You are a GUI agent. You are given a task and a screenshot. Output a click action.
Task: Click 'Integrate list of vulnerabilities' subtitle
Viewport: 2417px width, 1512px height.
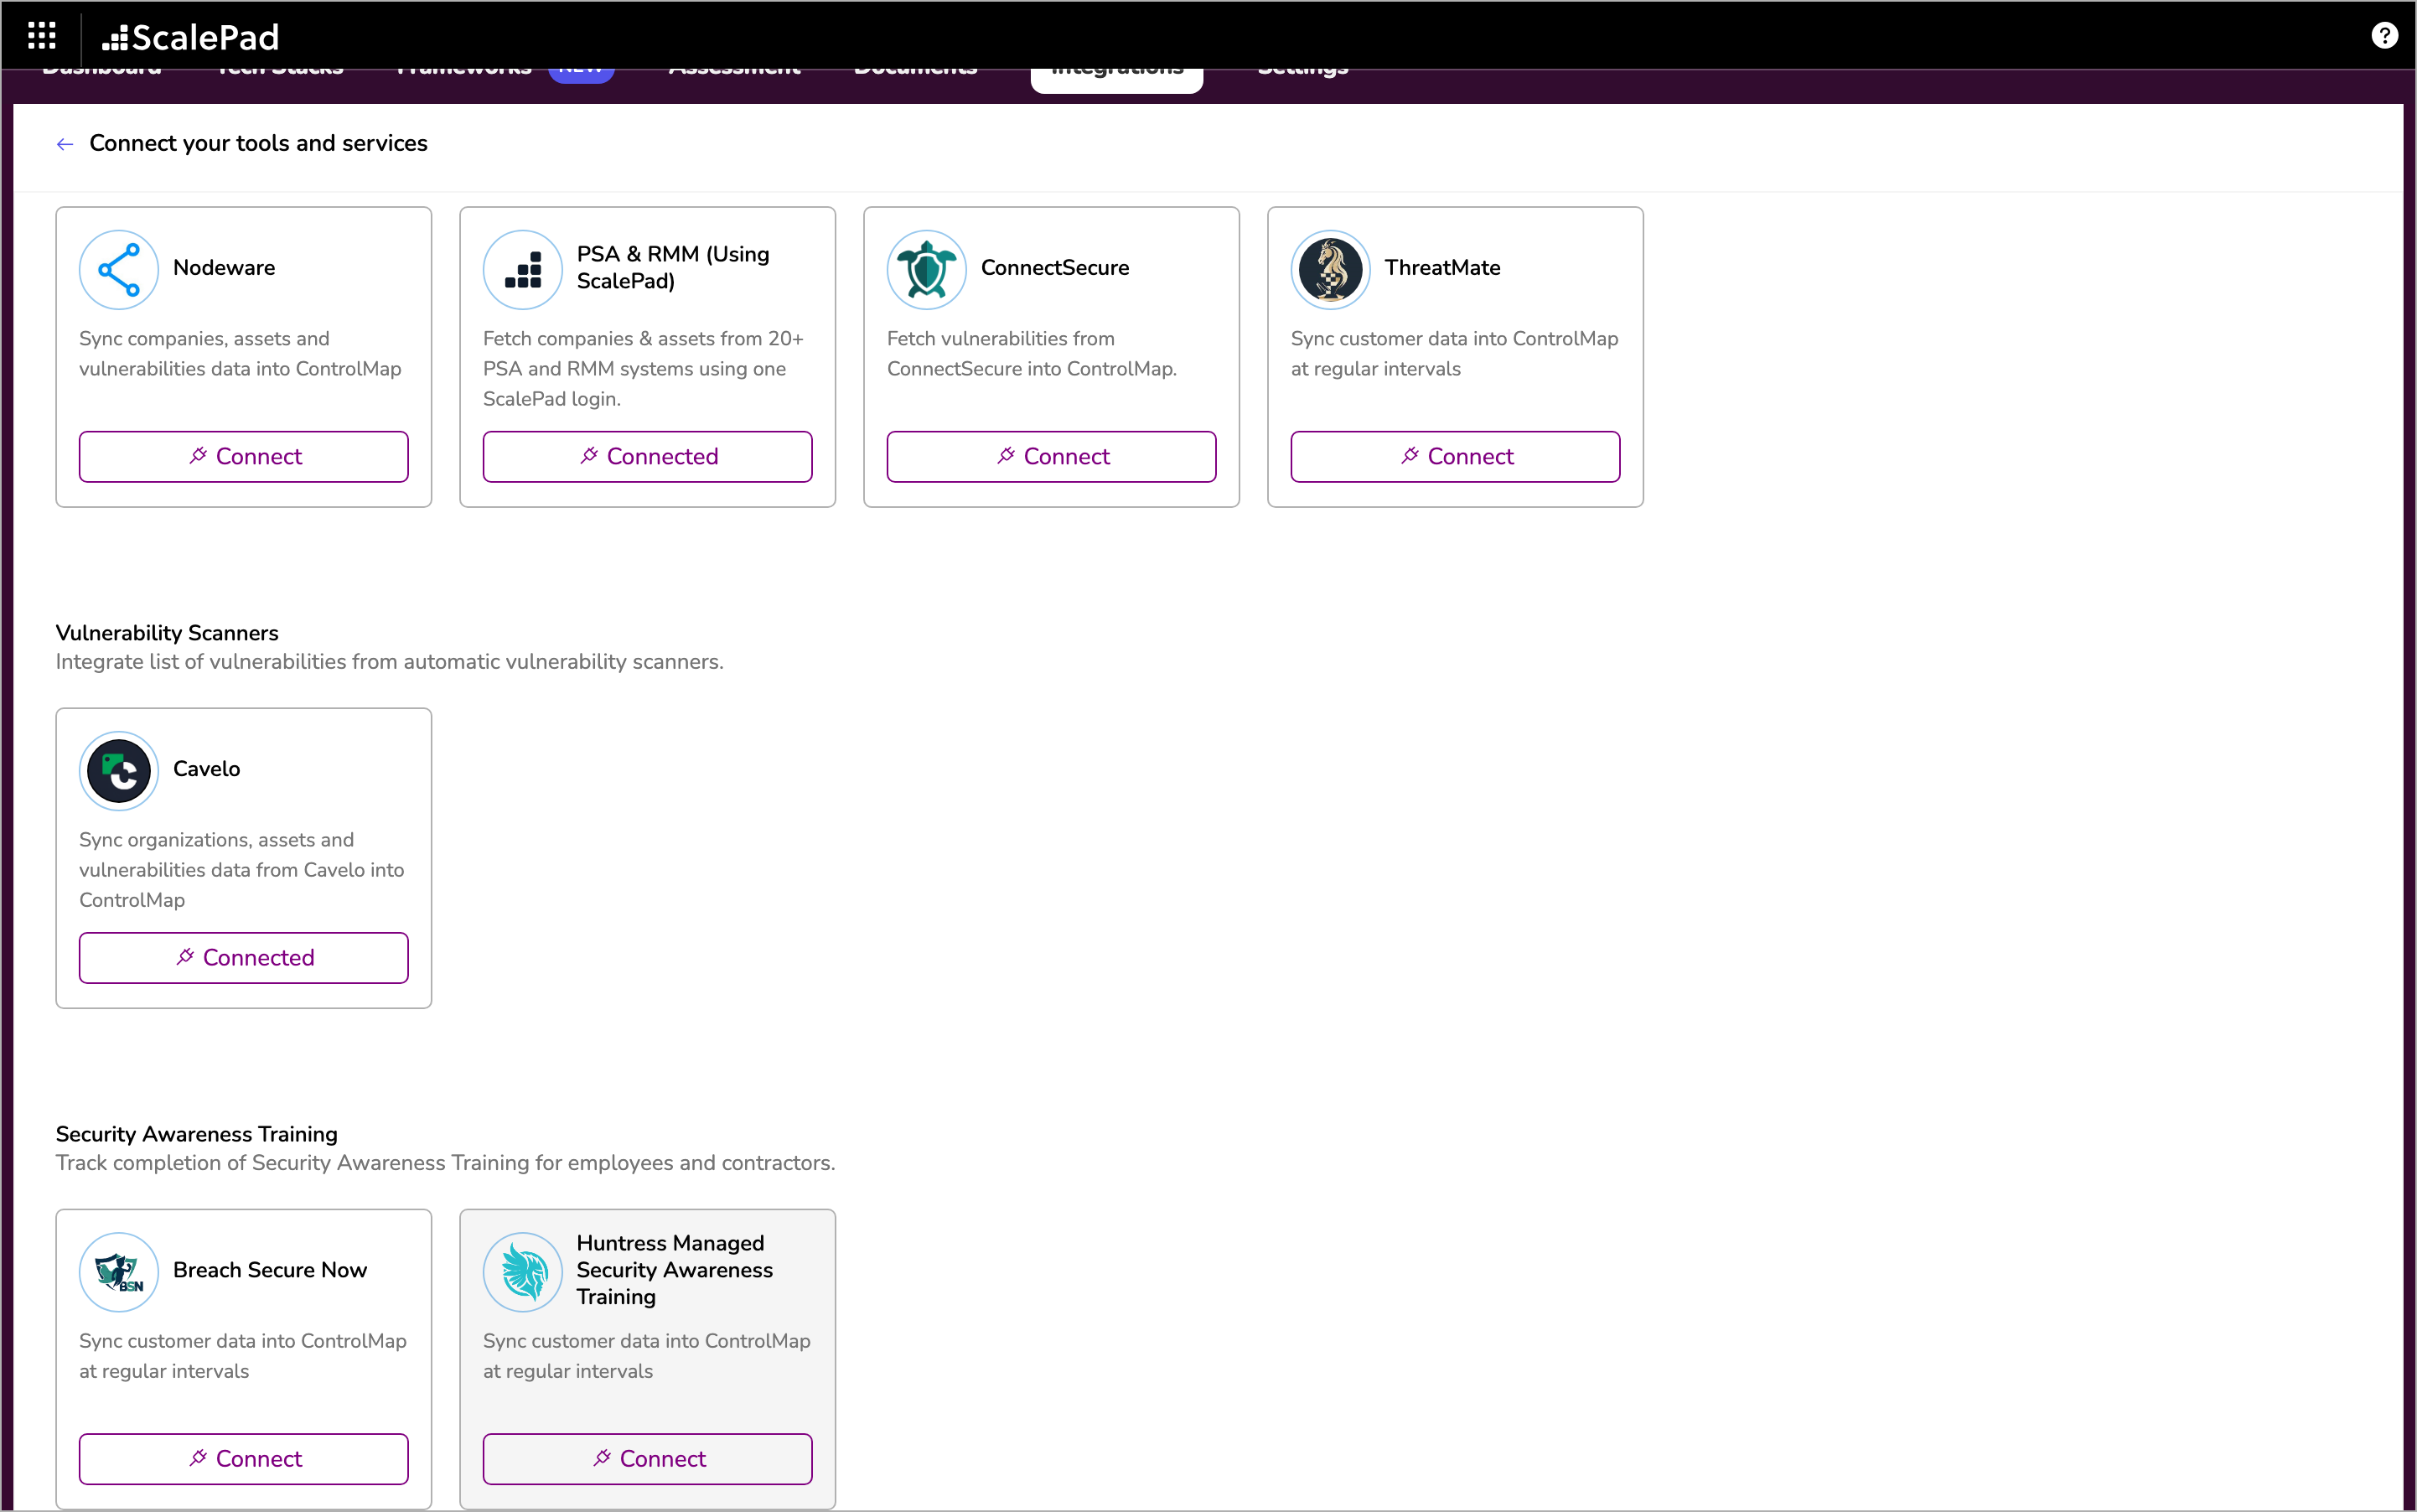coord(390,662)
